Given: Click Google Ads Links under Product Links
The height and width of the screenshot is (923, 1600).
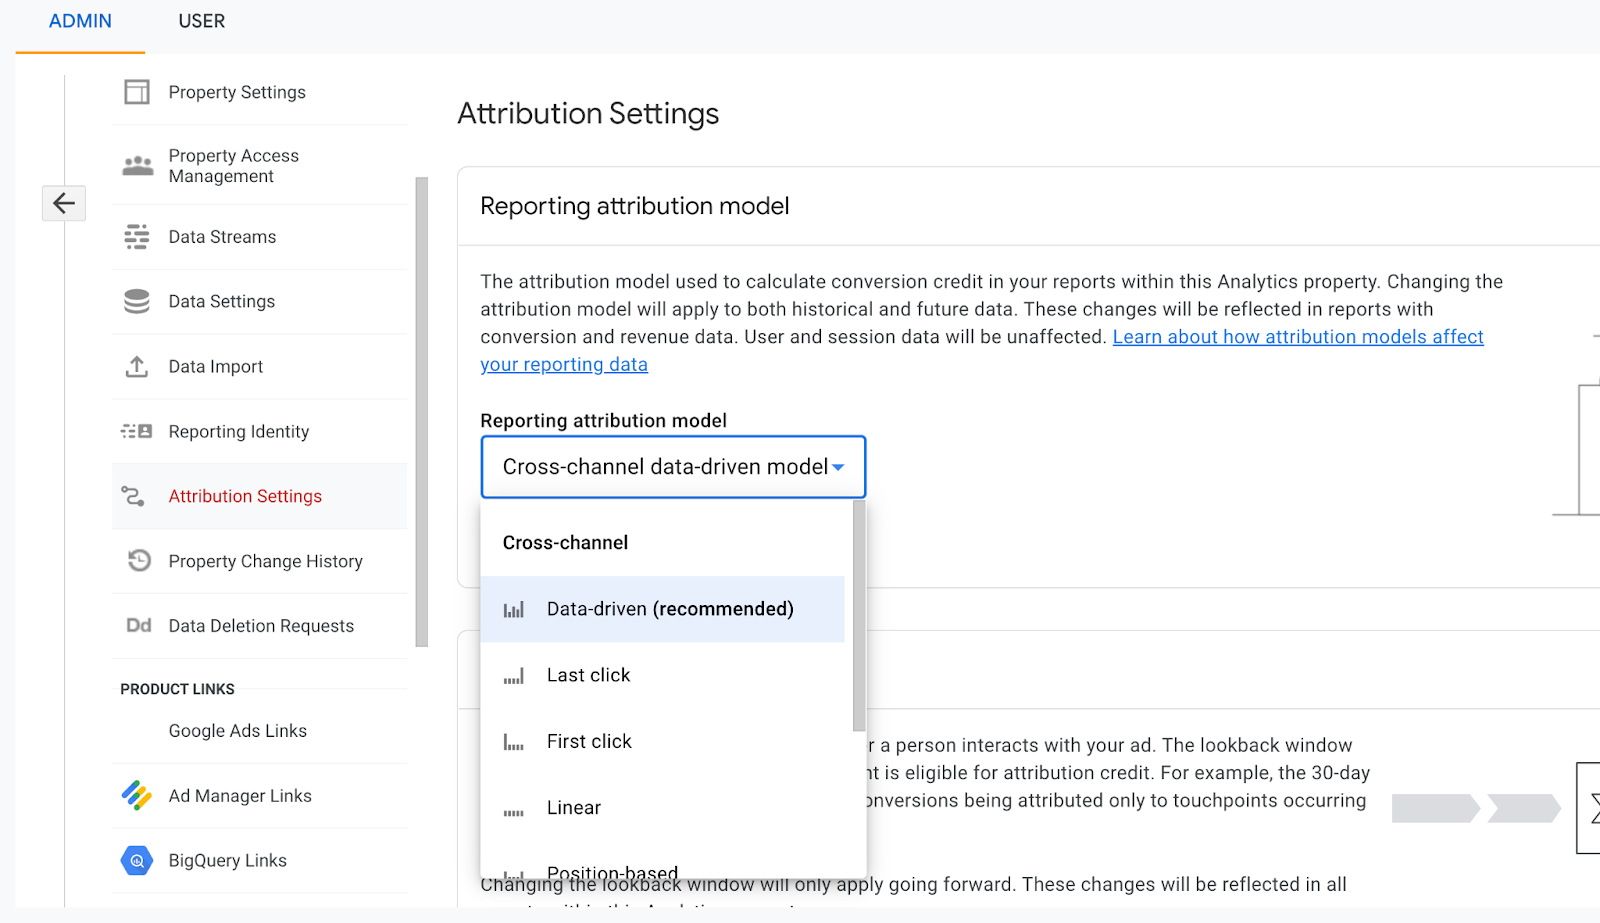Looking at the screenshot, I should pyautogui.click(x=237, y=730).
